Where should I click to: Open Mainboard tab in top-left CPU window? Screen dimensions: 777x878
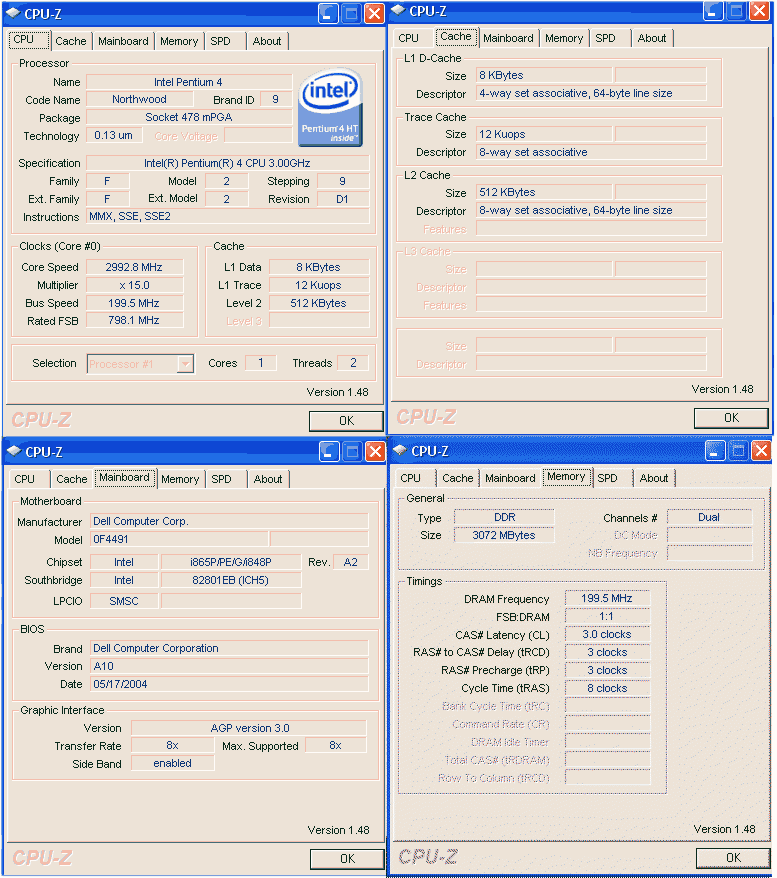pos(123,41)
